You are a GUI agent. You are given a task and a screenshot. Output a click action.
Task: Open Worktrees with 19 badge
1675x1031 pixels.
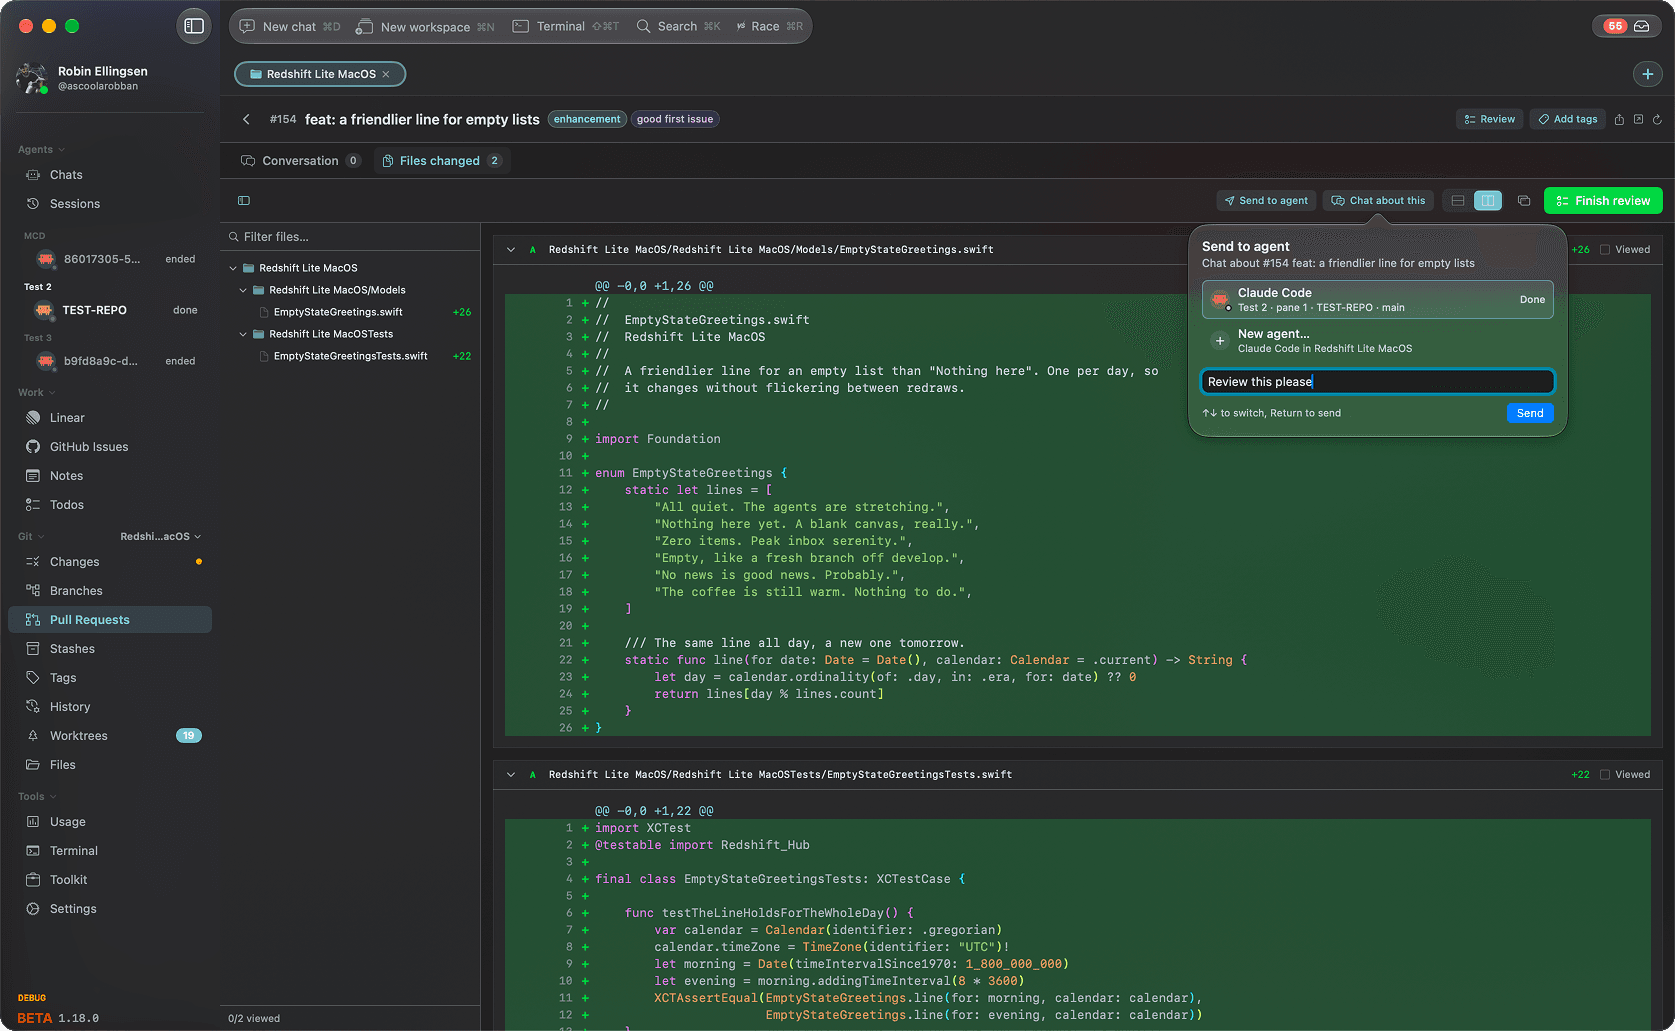110,736
